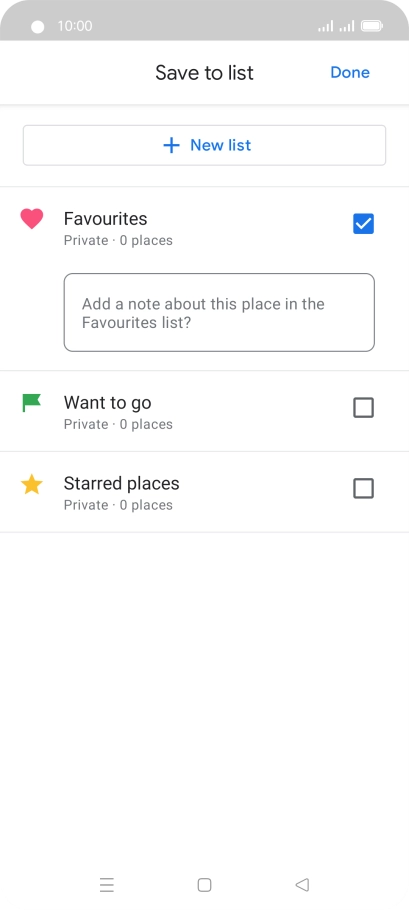Tap the green flag Want to go icon

tap(31, 403)
